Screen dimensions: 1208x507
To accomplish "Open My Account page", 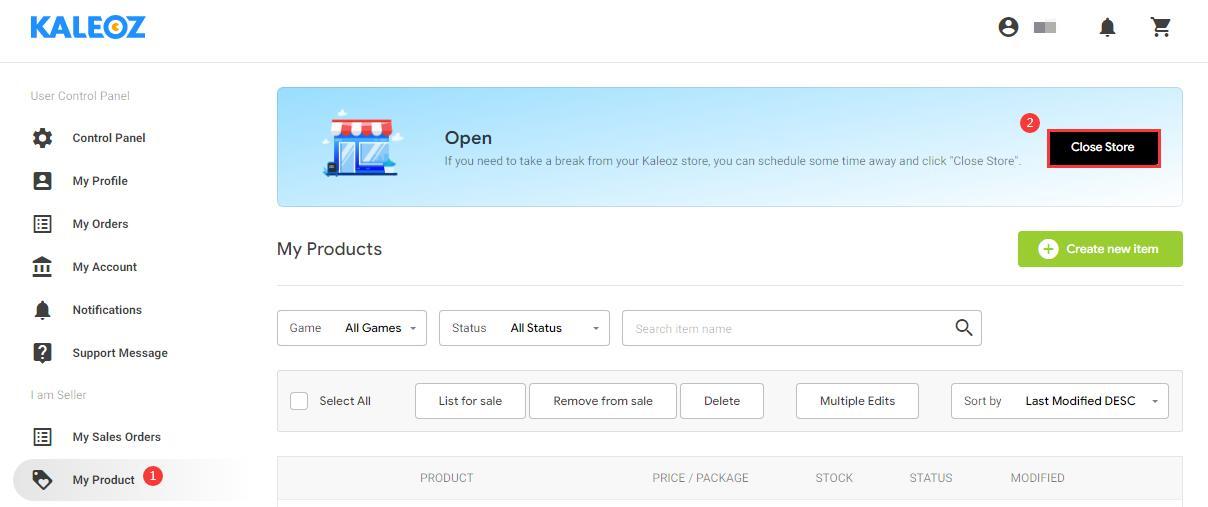I will (x=105, y=267).
